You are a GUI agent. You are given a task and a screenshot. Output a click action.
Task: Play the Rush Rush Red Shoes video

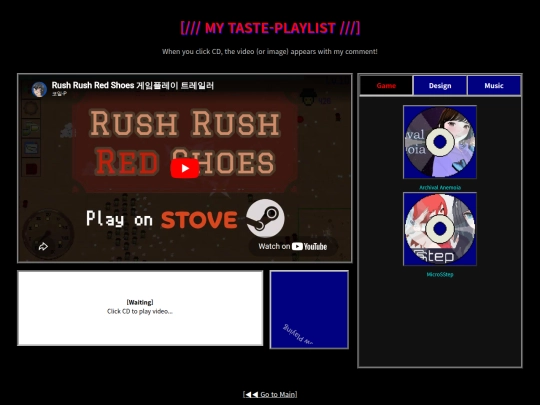(x=185, y=168)
